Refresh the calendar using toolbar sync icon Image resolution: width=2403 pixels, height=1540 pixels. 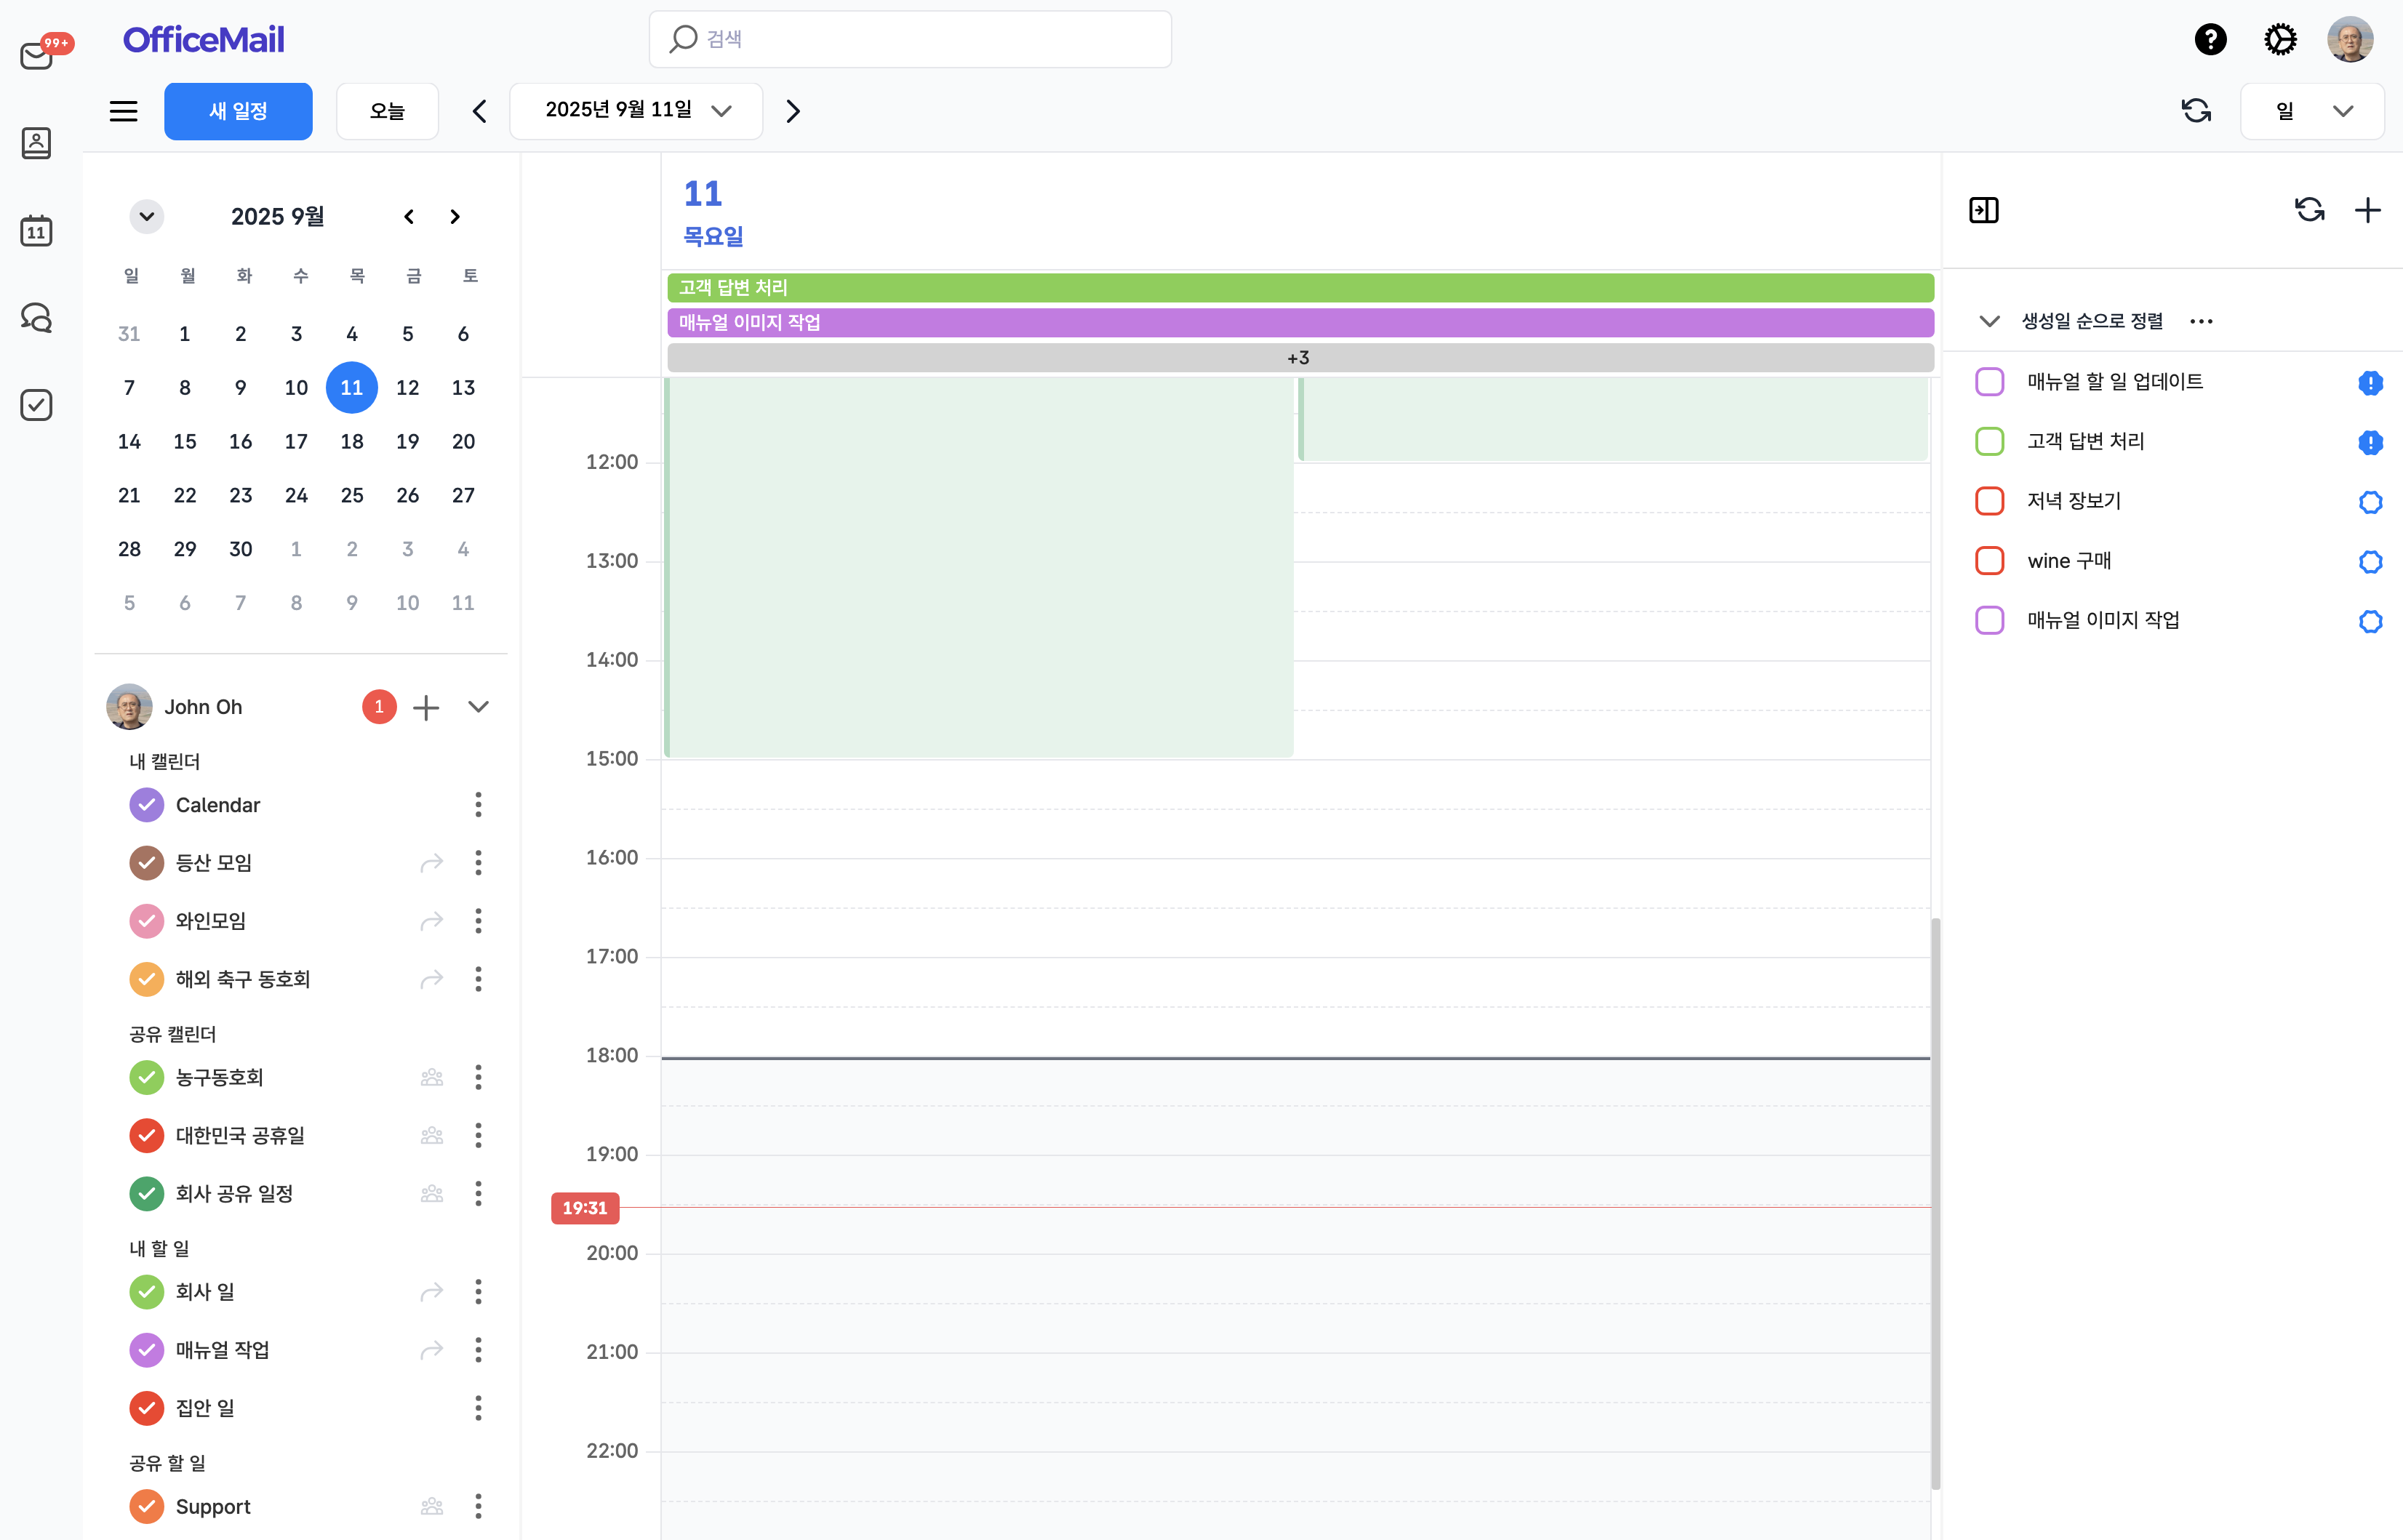pos(2196,111)
